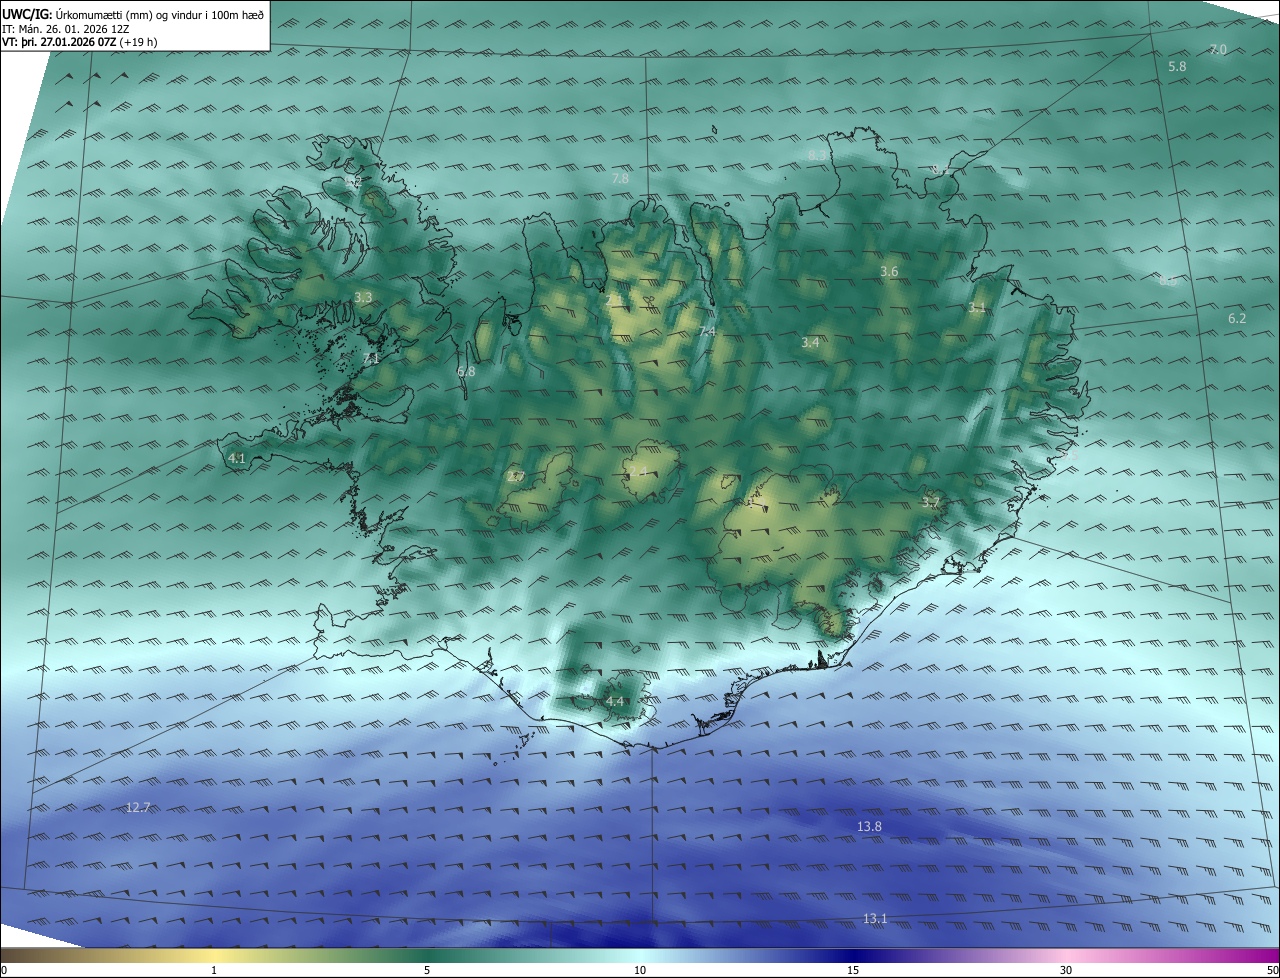
Task: Click the value label 3.4 on the map
Action: point(811,342)
